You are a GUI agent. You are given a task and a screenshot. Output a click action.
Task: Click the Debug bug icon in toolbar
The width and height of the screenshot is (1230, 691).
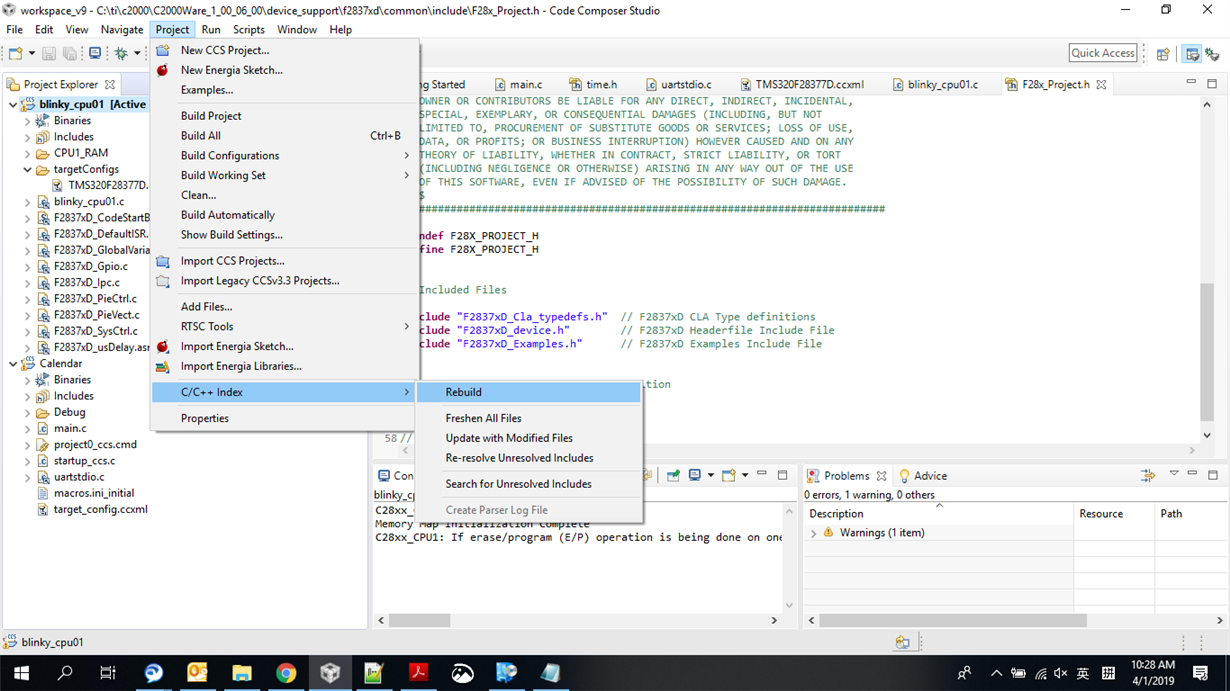point(121,53)
